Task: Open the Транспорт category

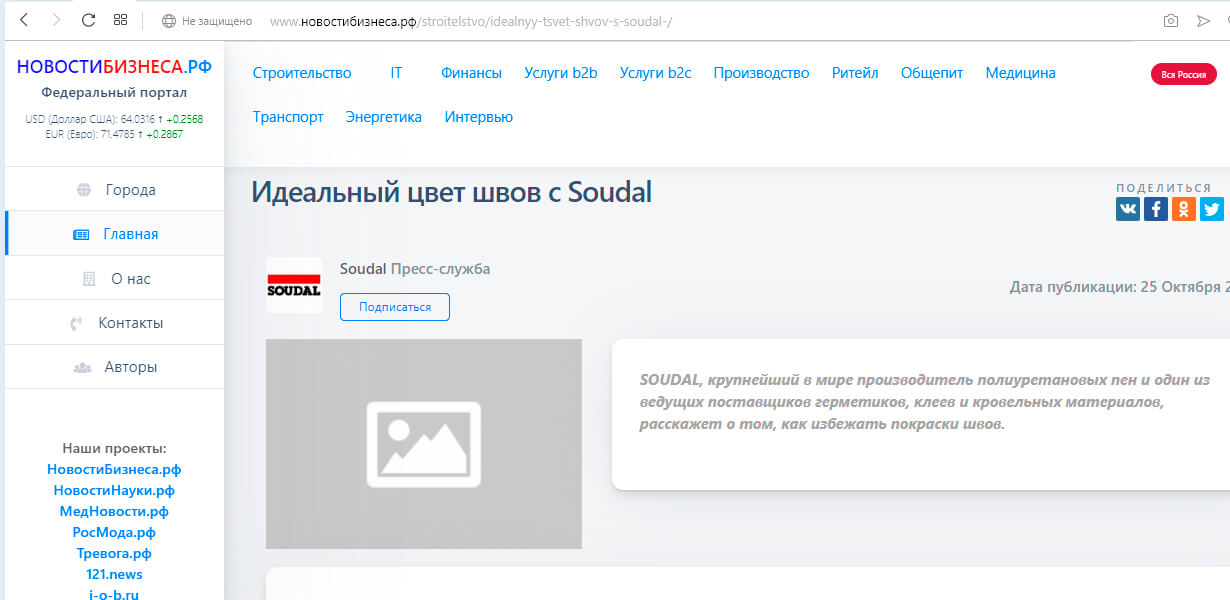Action: 288,117
